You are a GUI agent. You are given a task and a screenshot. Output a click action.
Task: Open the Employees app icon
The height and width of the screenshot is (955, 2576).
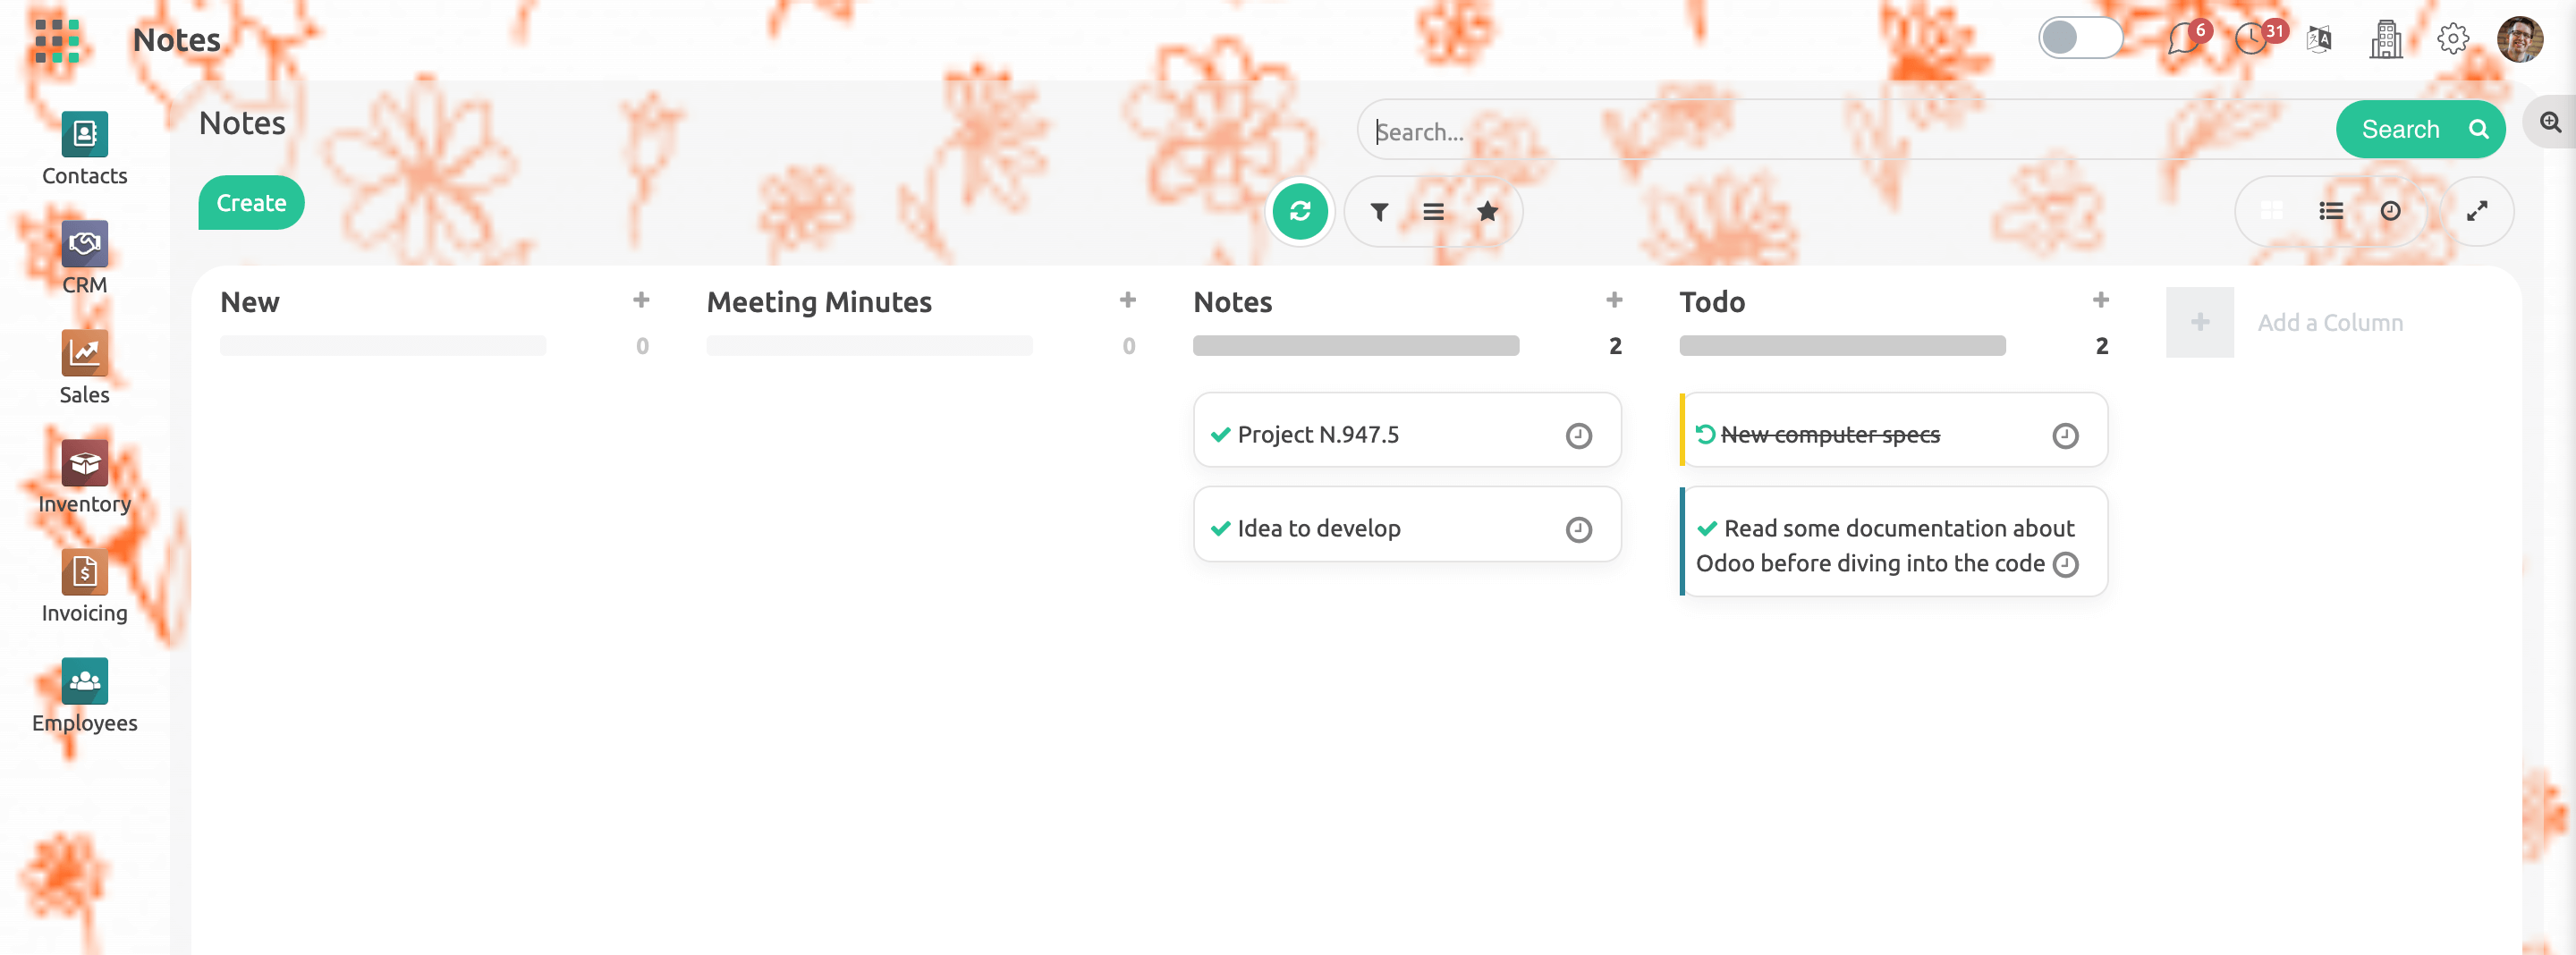pos(84,681)
